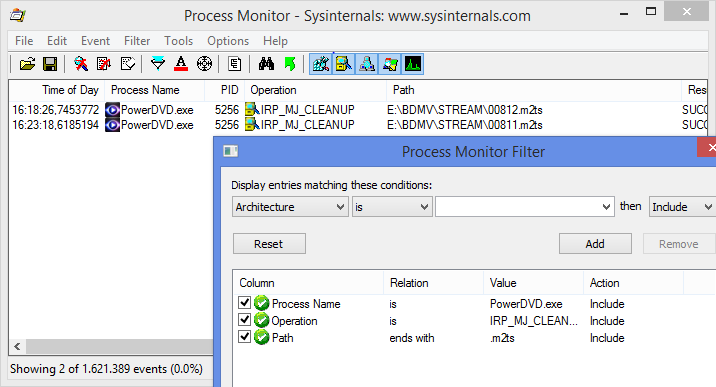Click the Process Name column header in the event list
The width and height of the screenshot is (716, 387).
(155, 90)
